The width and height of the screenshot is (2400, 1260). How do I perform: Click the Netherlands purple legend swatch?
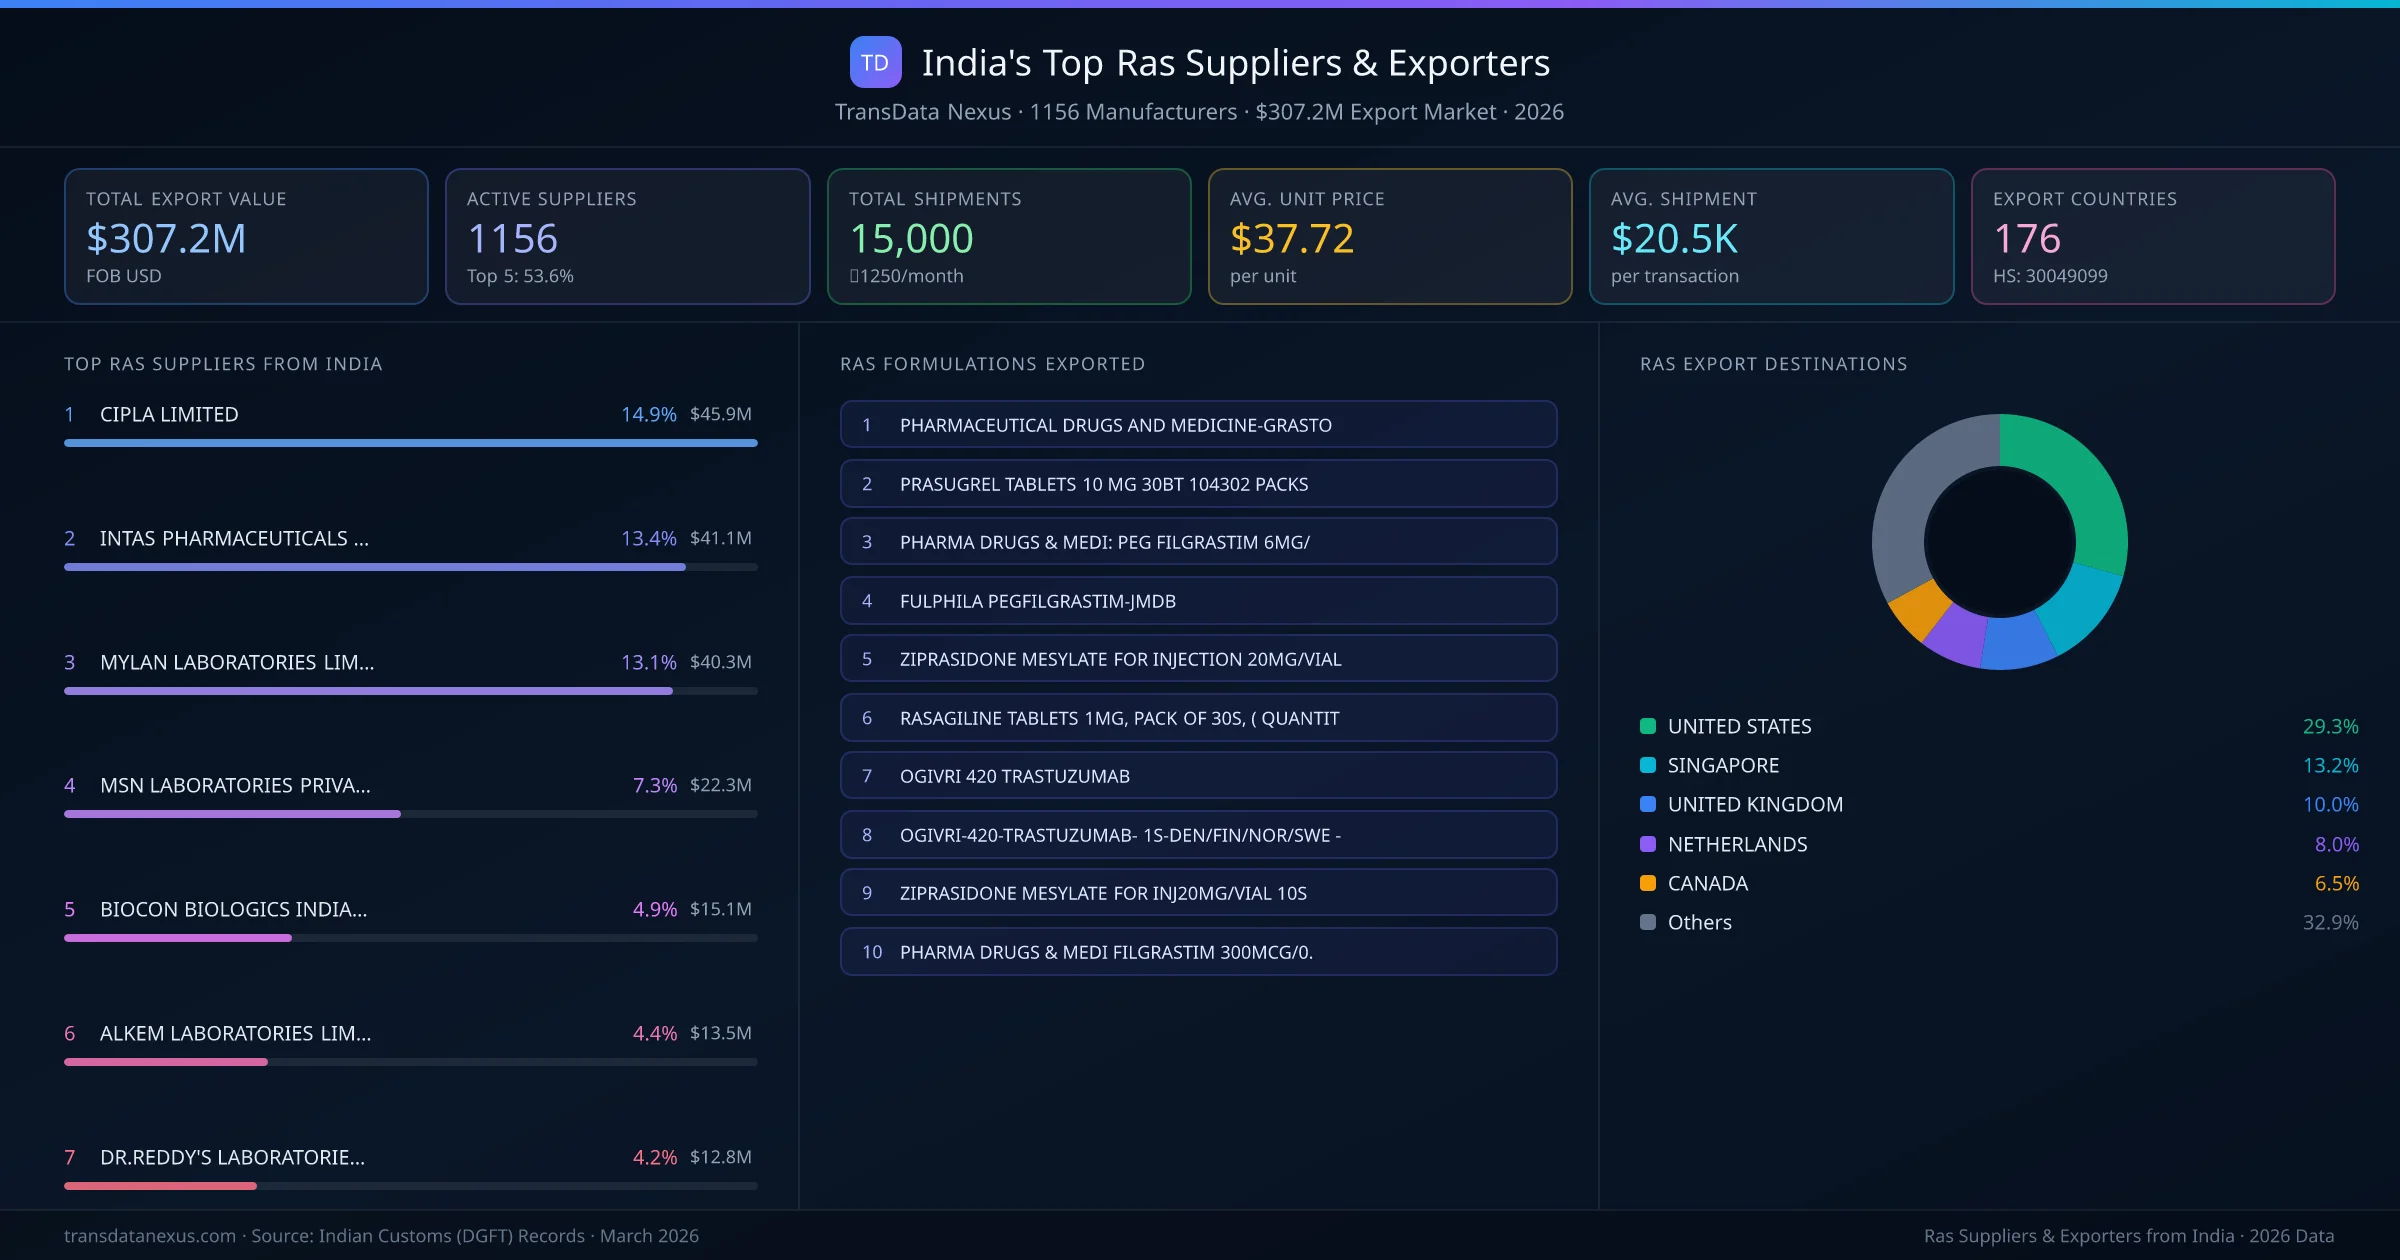tap(1648, 844)
